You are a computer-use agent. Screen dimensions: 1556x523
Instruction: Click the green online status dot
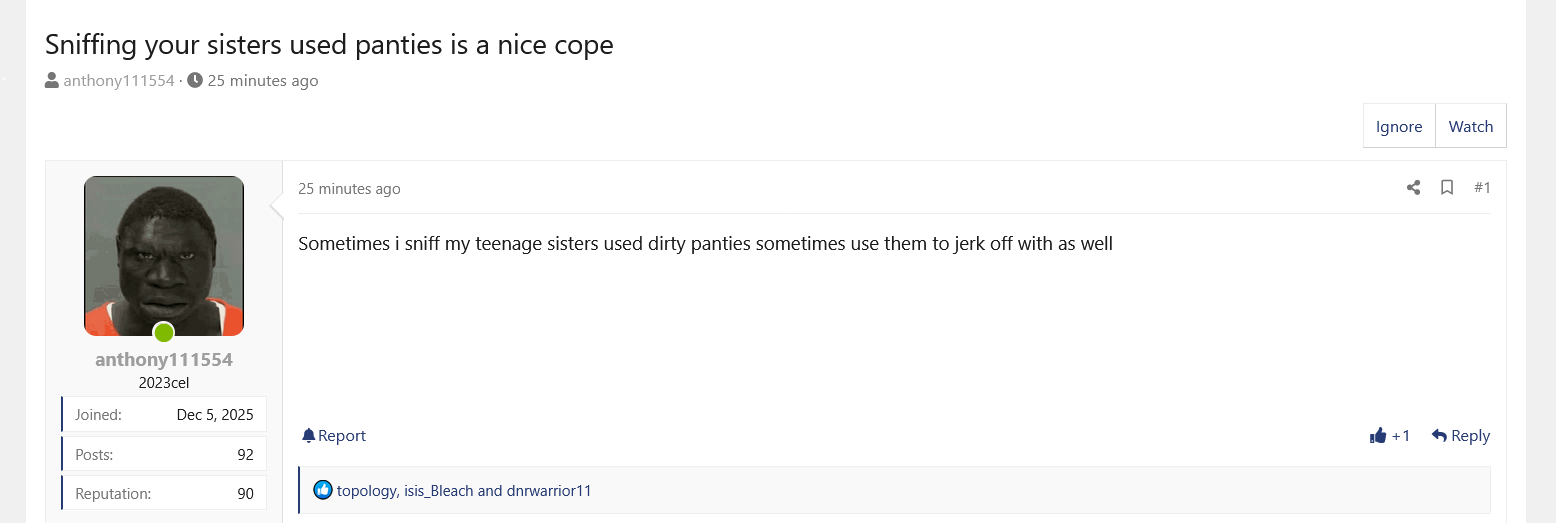(163, 332)
